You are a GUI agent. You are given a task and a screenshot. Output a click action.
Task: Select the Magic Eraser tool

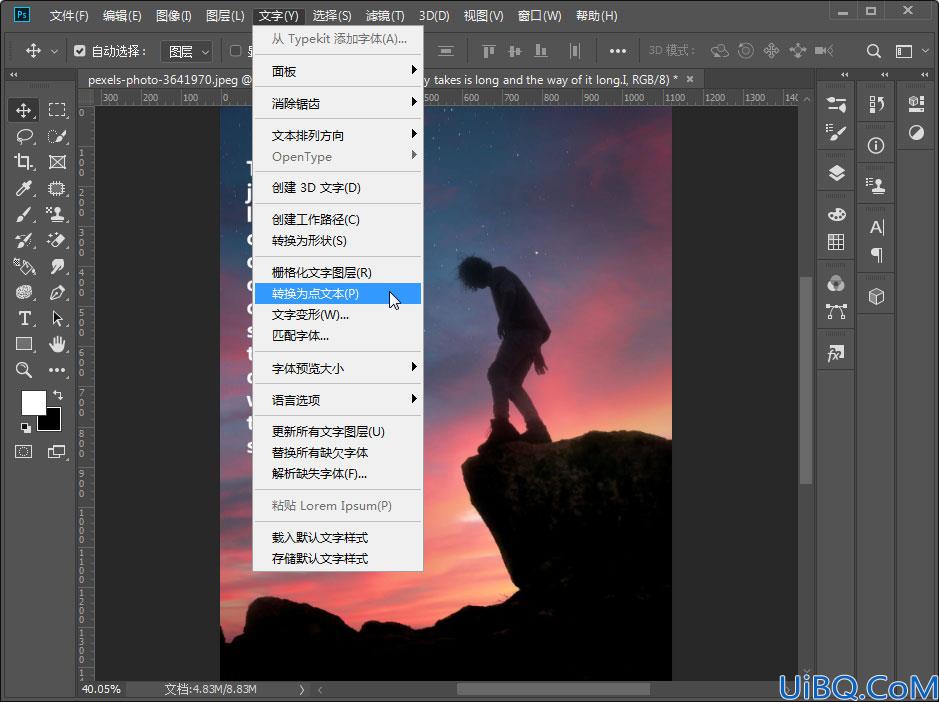[57, 241]
